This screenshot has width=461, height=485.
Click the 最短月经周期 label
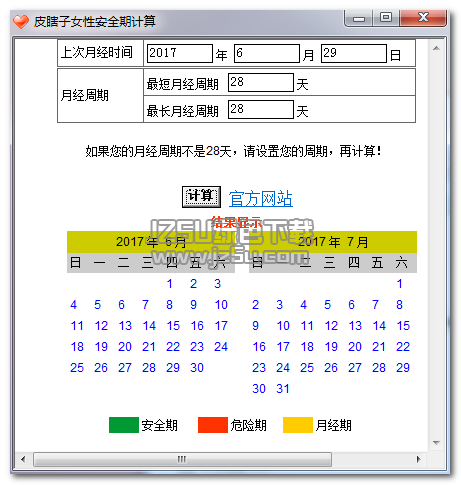183,84
